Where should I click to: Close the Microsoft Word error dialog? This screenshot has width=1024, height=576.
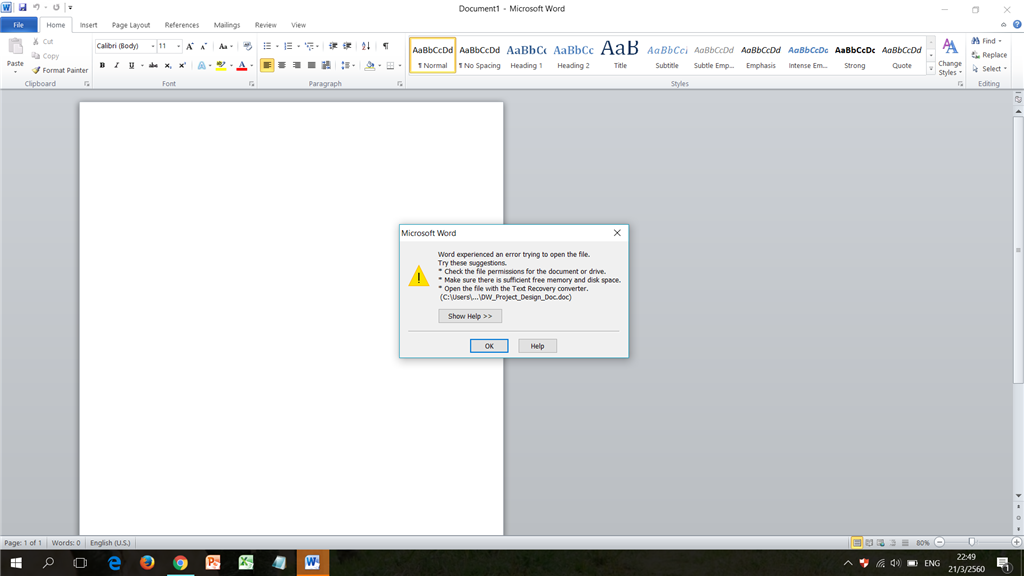617,232
